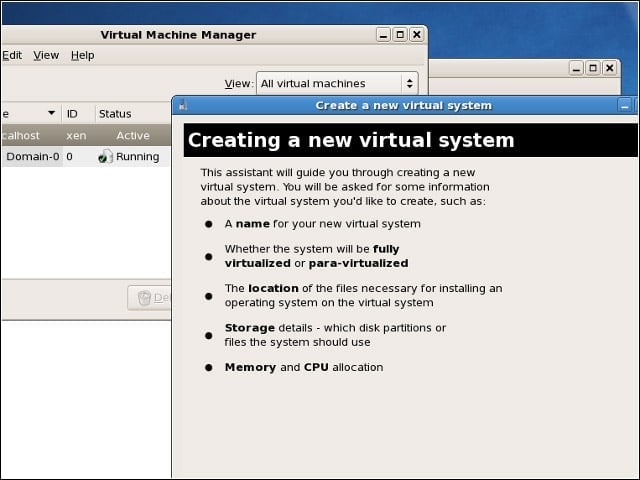Viewport: 640px width, 480px height.
Task: Maximize the Virtual Machine Manager window
Action: tap(400, 35)
